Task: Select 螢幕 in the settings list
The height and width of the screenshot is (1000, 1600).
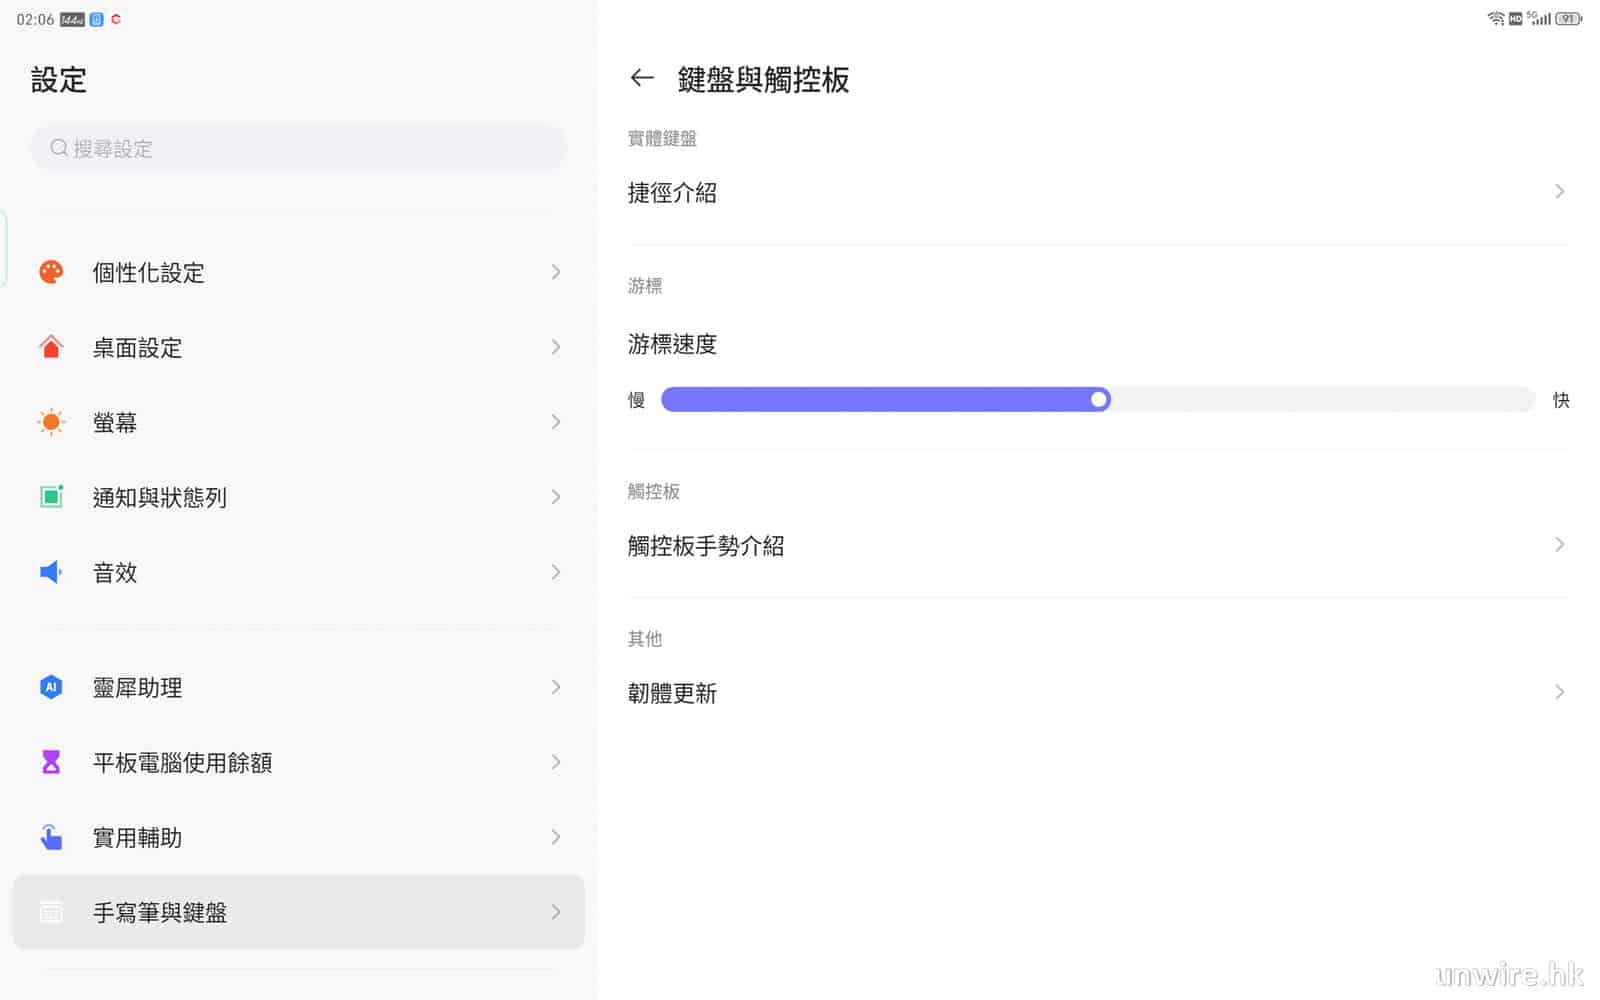Action: point(298,422)
